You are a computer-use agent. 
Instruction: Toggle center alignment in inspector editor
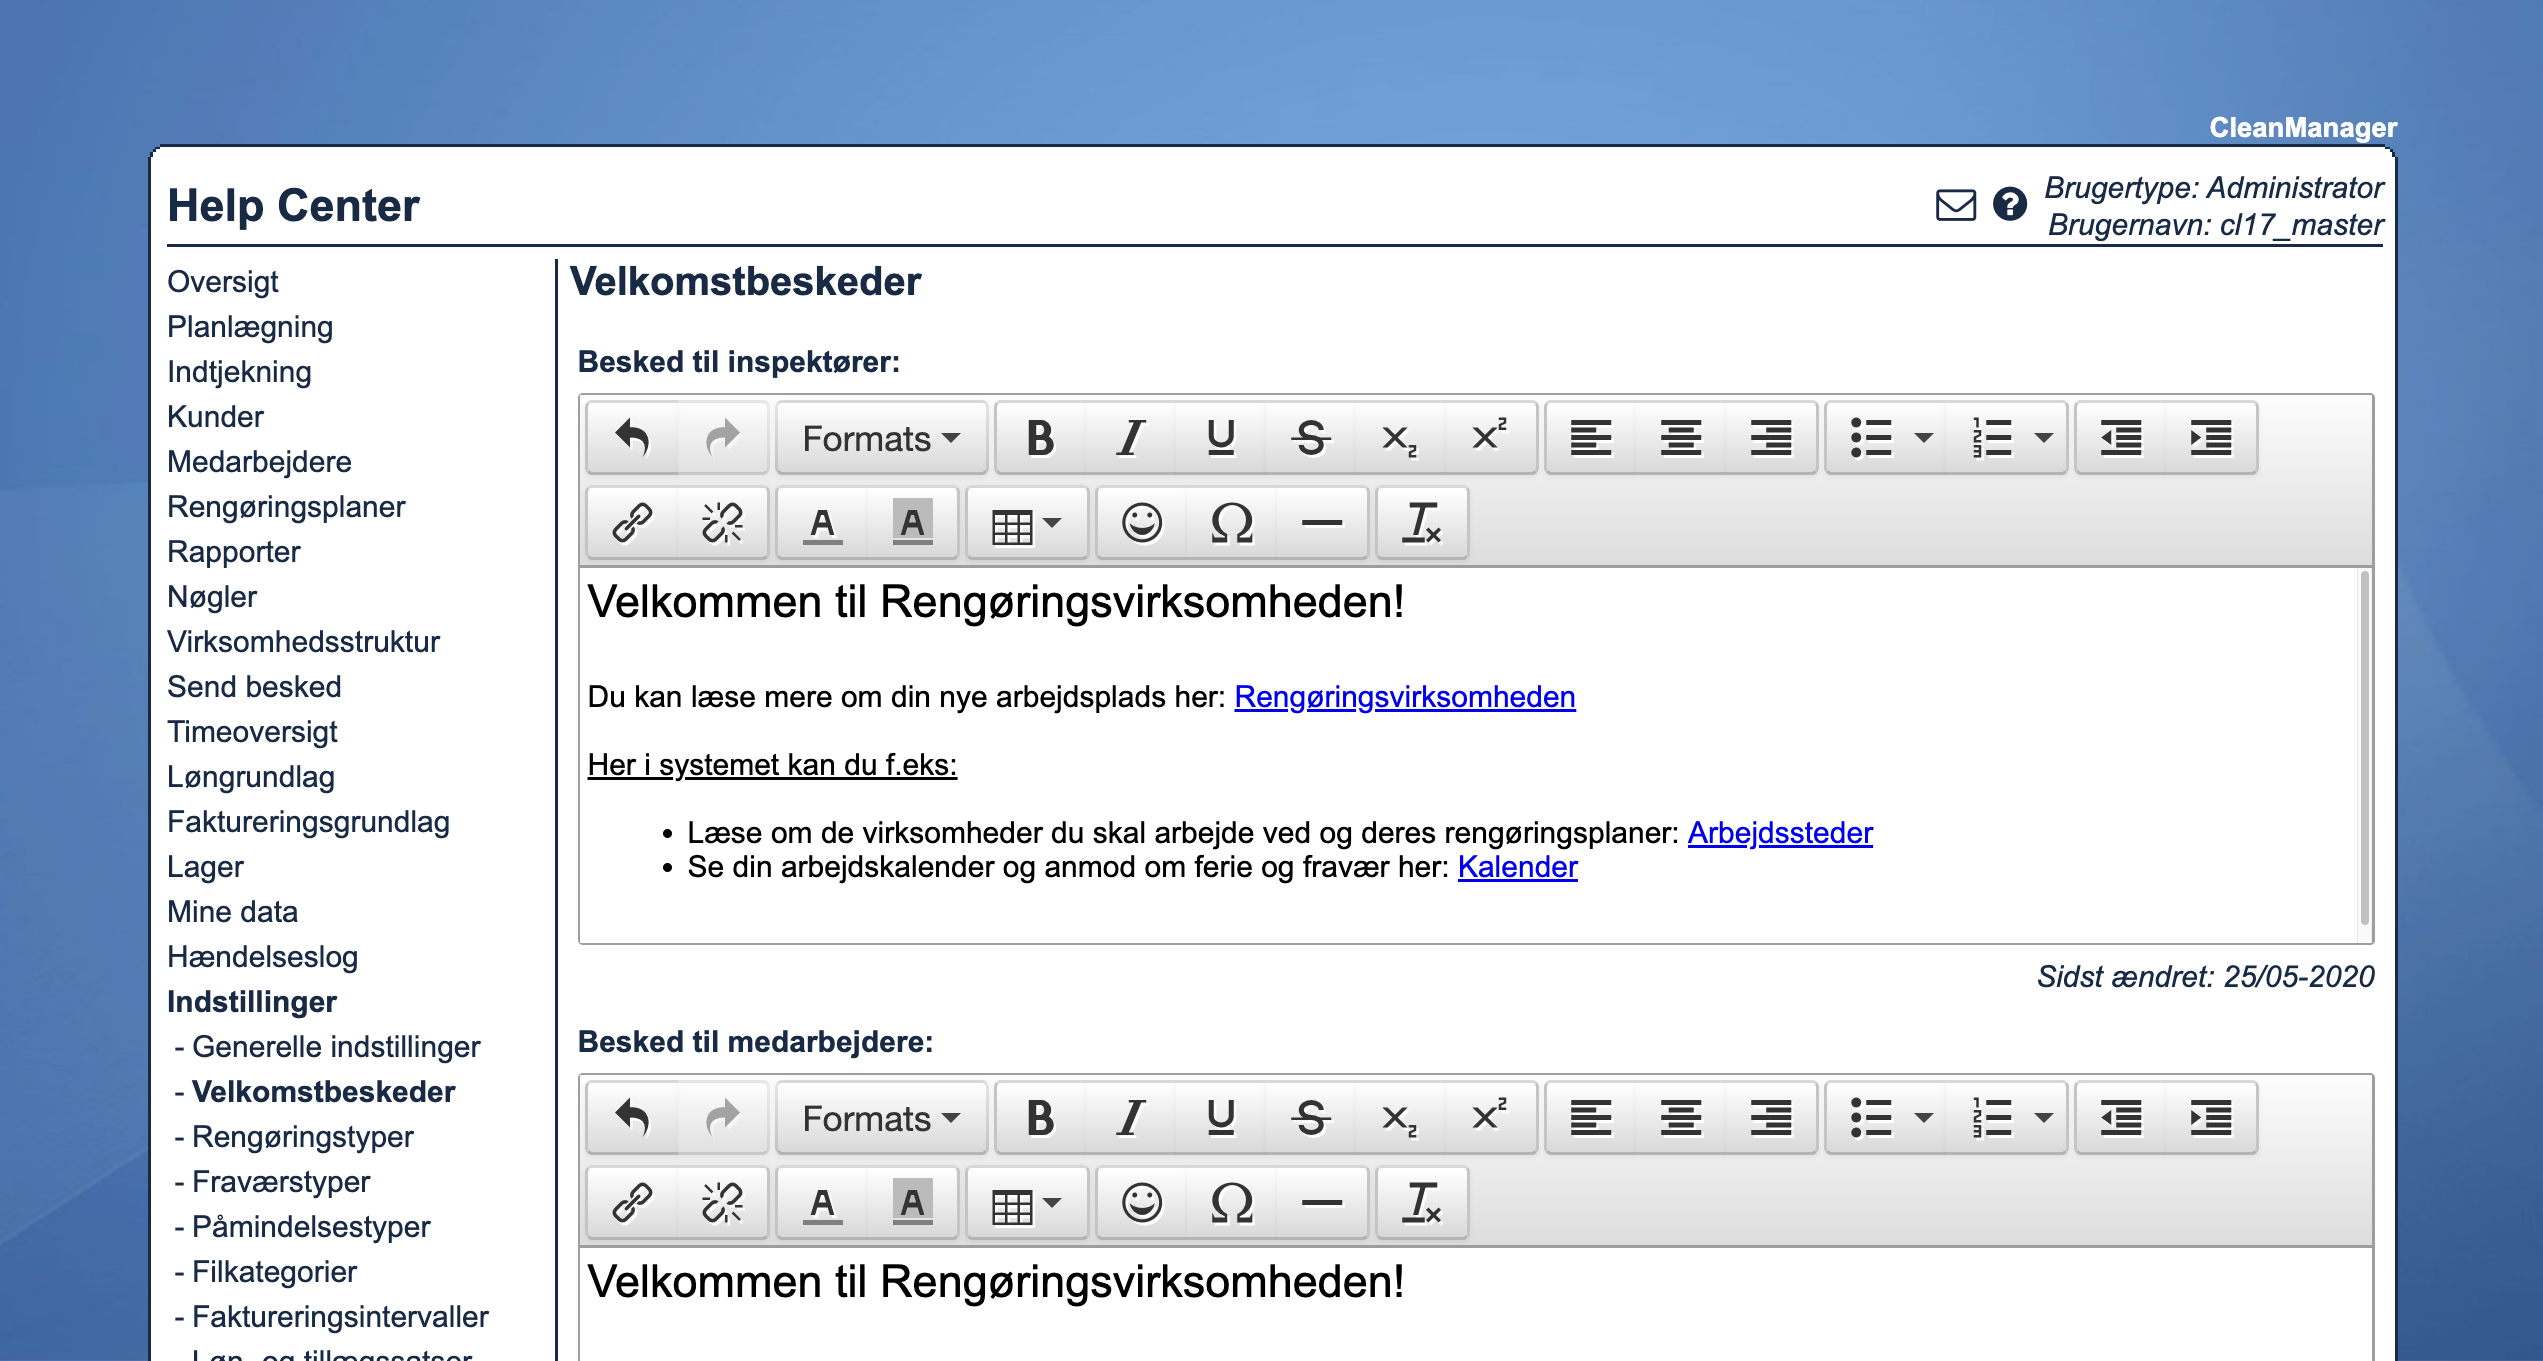pos(1680,438)
